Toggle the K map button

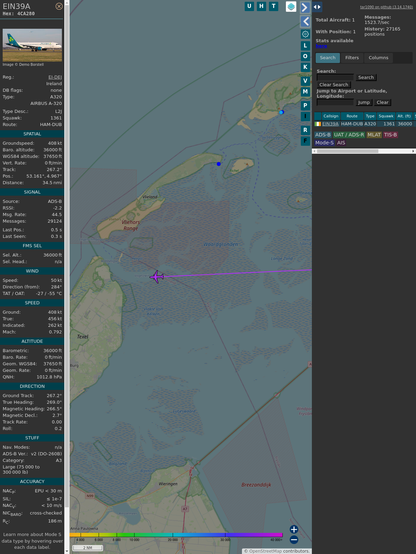click(x=305, y=67)
